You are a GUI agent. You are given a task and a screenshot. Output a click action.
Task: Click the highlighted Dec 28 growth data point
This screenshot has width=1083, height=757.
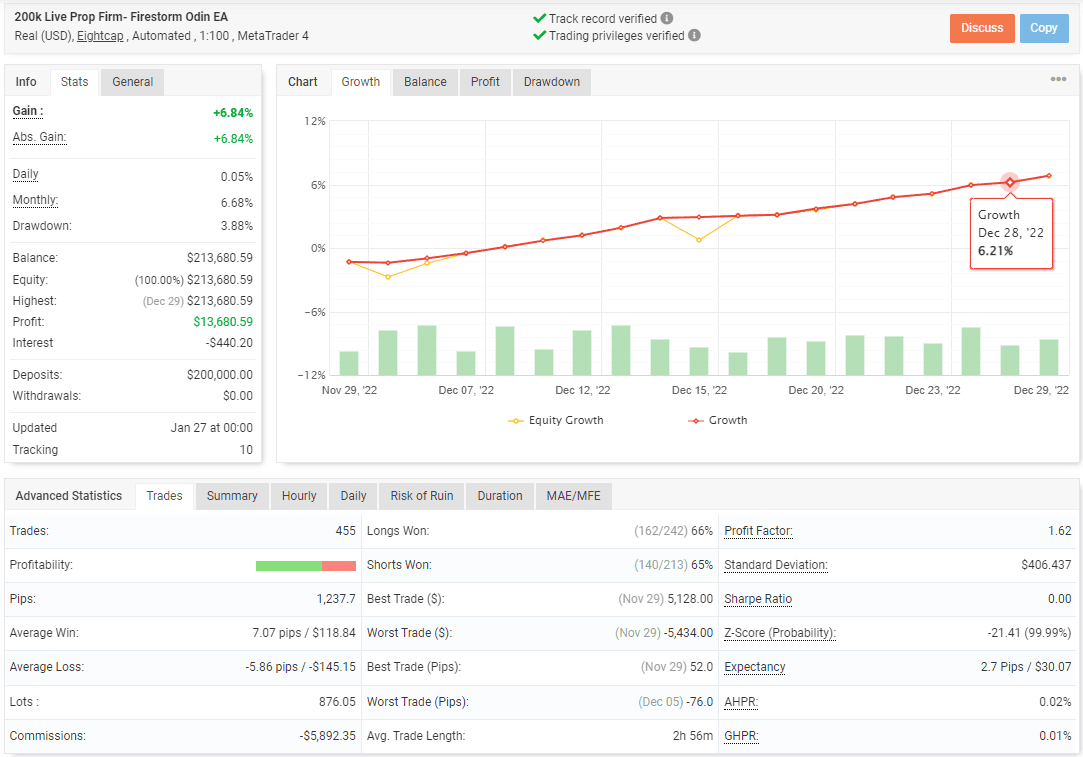(1010, 183)
